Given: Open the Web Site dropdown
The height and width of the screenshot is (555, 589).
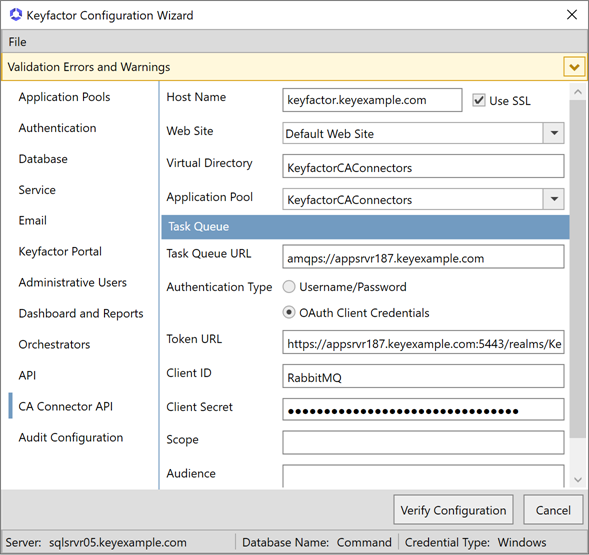Looking at the screenshot, I should [x=554, y=133].
